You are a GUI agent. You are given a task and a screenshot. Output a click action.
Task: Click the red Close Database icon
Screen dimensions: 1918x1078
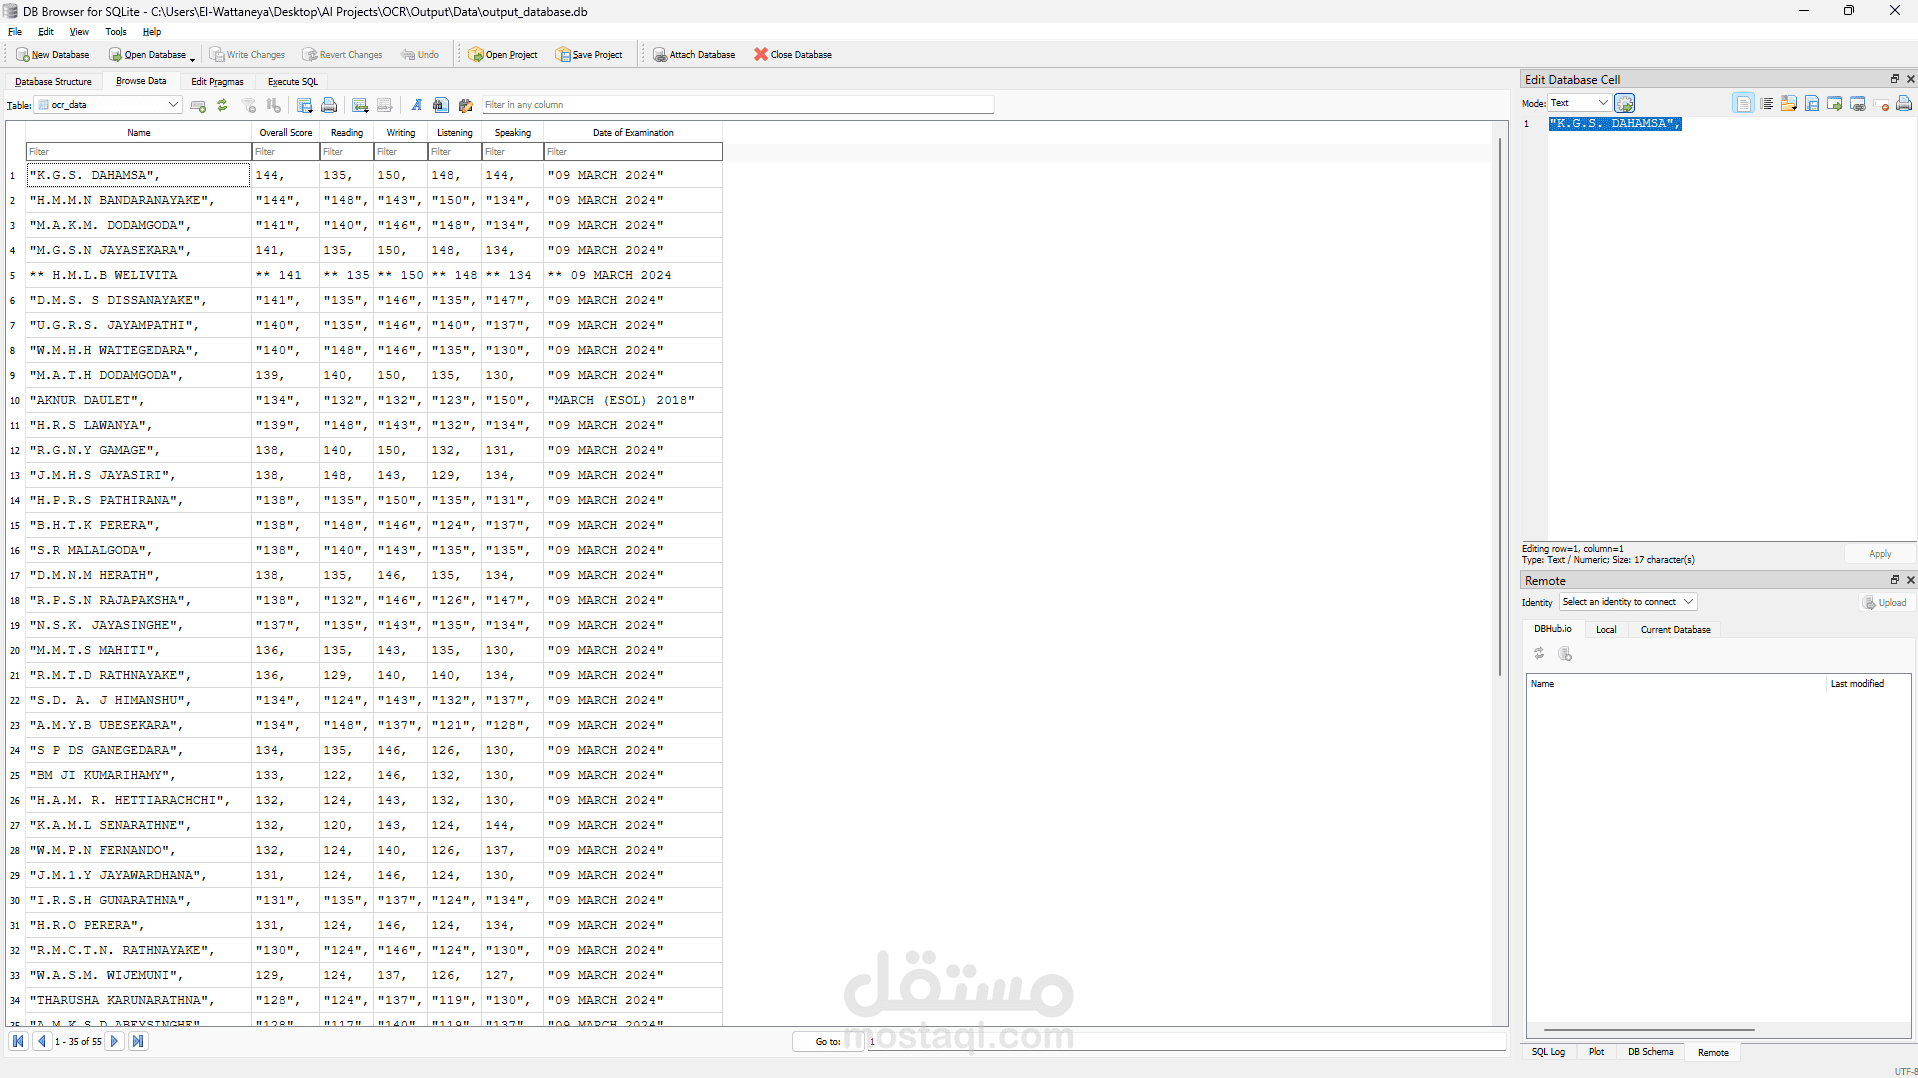point(761,55)
